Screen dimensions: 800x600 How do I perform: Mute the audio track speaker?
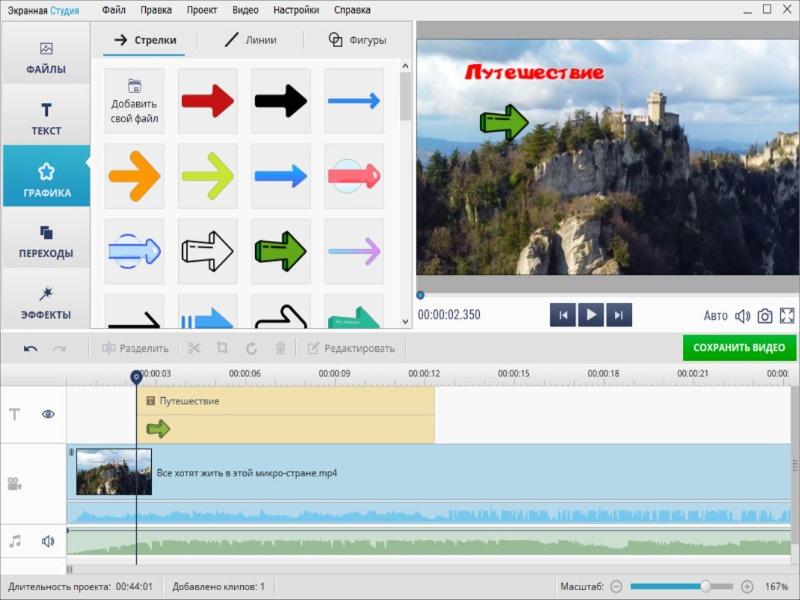pos(47,541)
